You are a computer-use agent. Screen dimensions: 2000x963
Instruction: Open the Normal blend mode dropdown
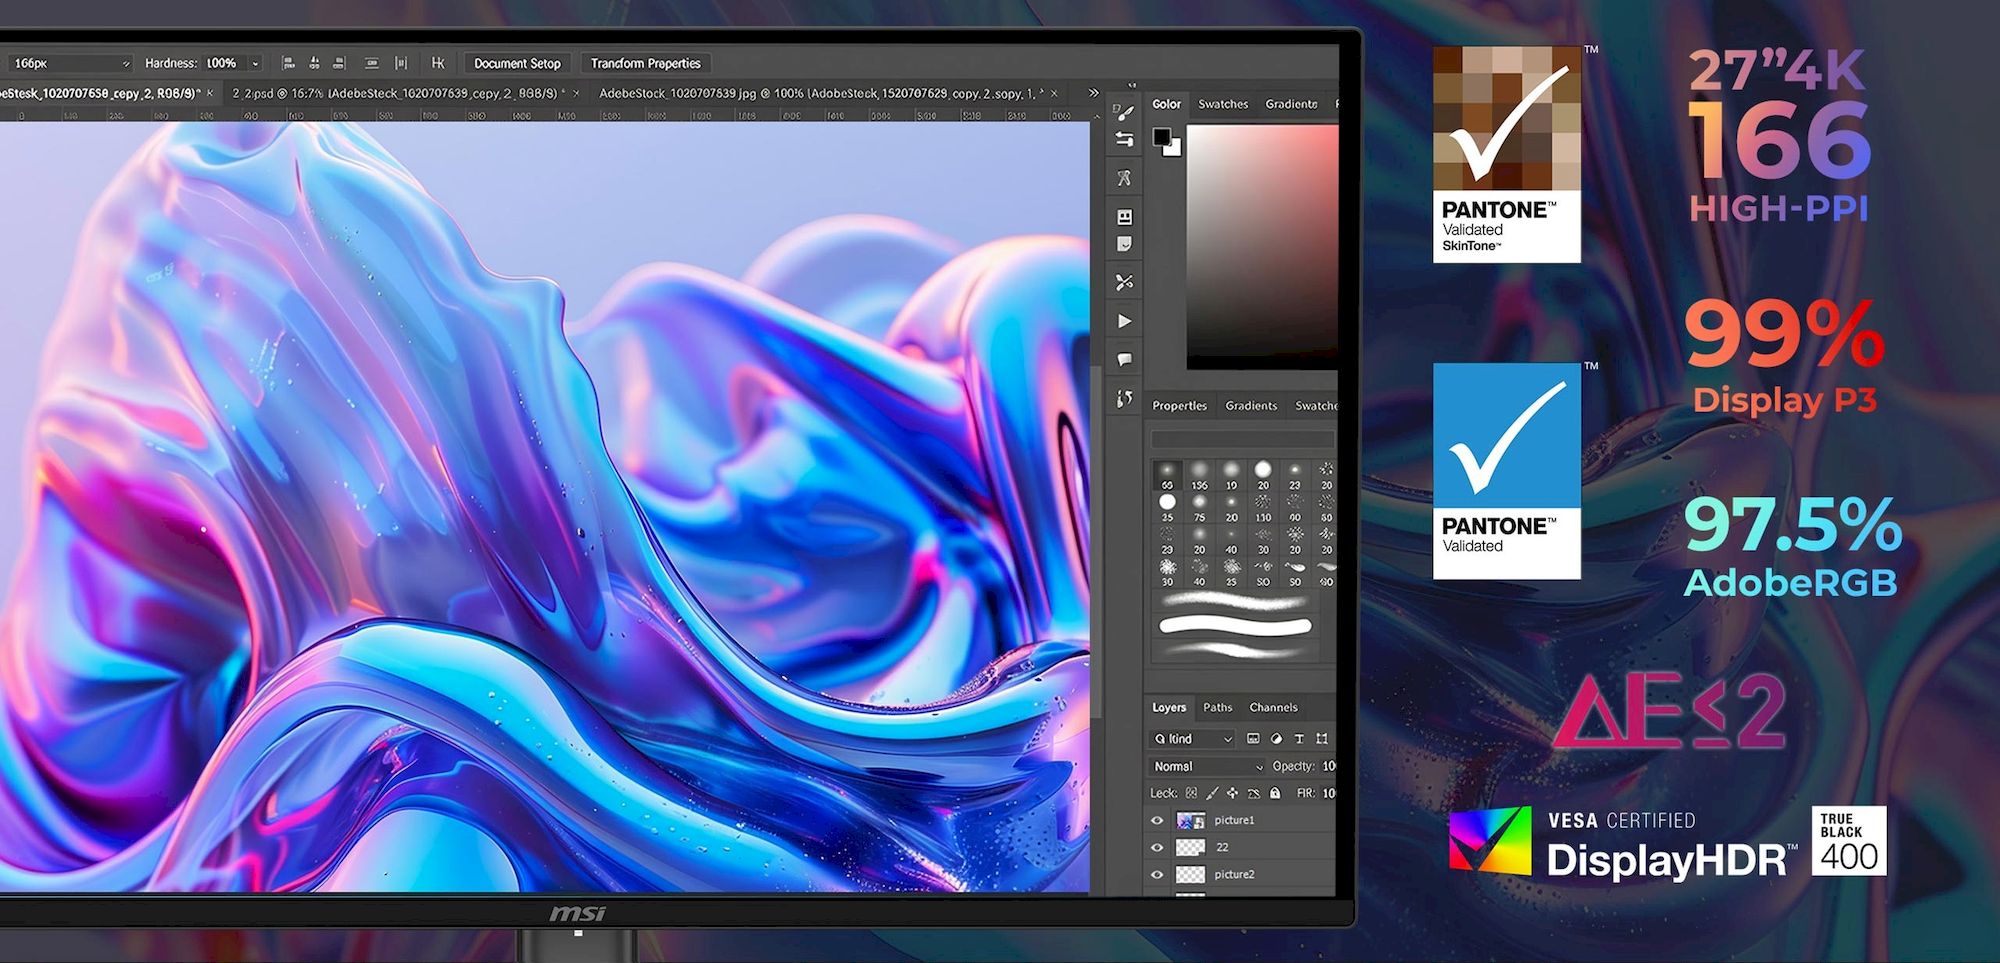[x=1208, y=766]
